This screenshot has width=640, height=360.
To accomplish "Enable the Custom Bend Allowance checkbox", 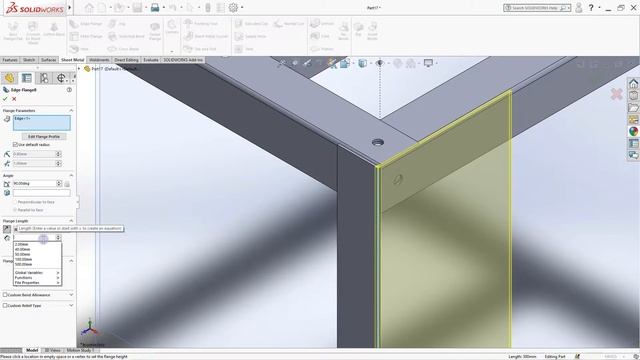I will point(5,294).
